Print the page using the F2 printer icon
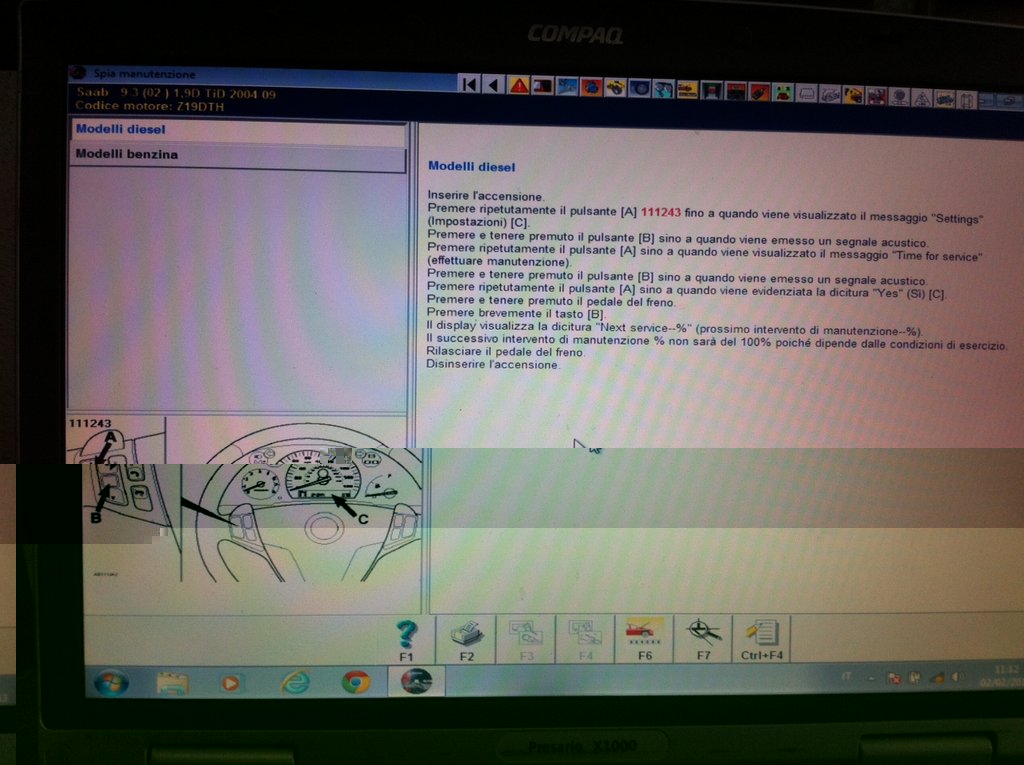 tap(466, 640)
